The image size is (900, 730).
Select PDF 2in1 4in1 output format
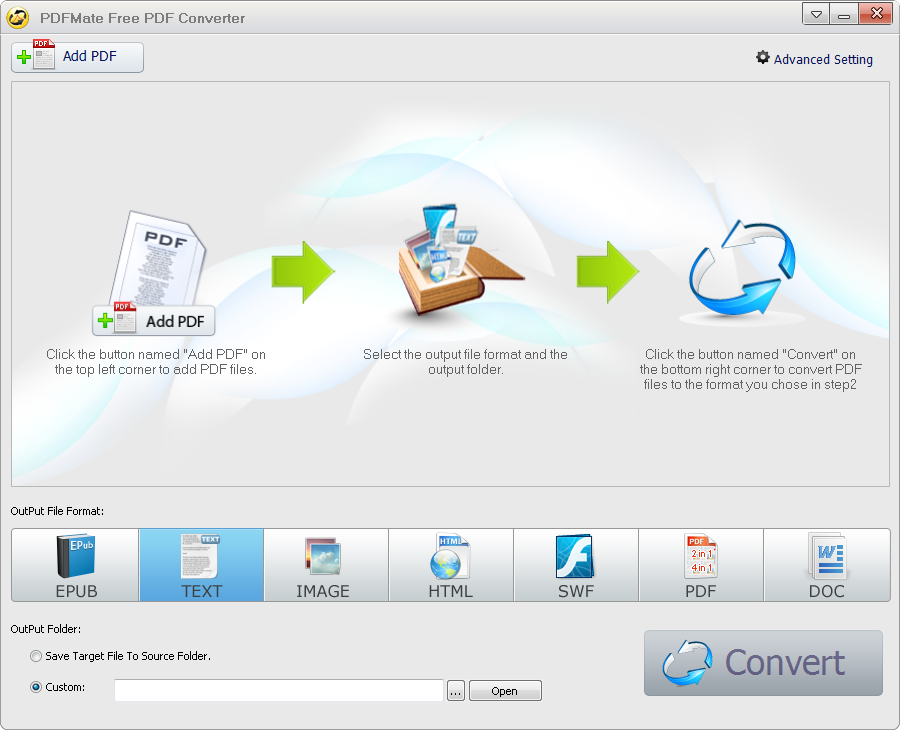click(x=701, y=565)
